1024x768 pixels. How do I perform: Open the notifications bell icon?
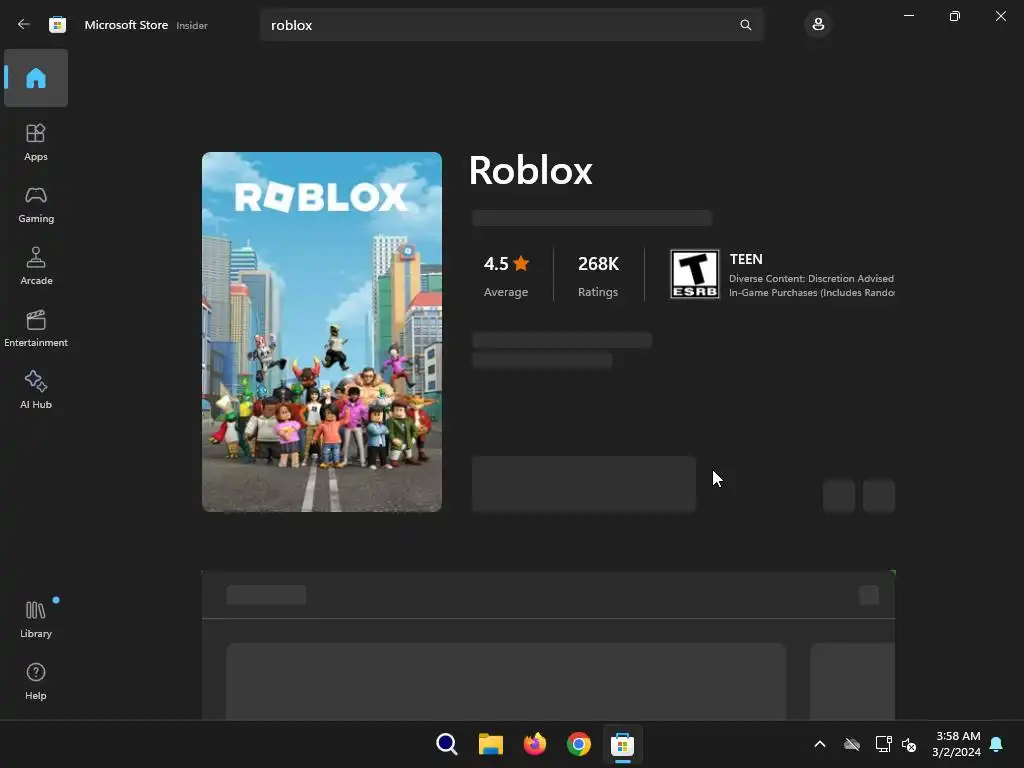point(996,744)
